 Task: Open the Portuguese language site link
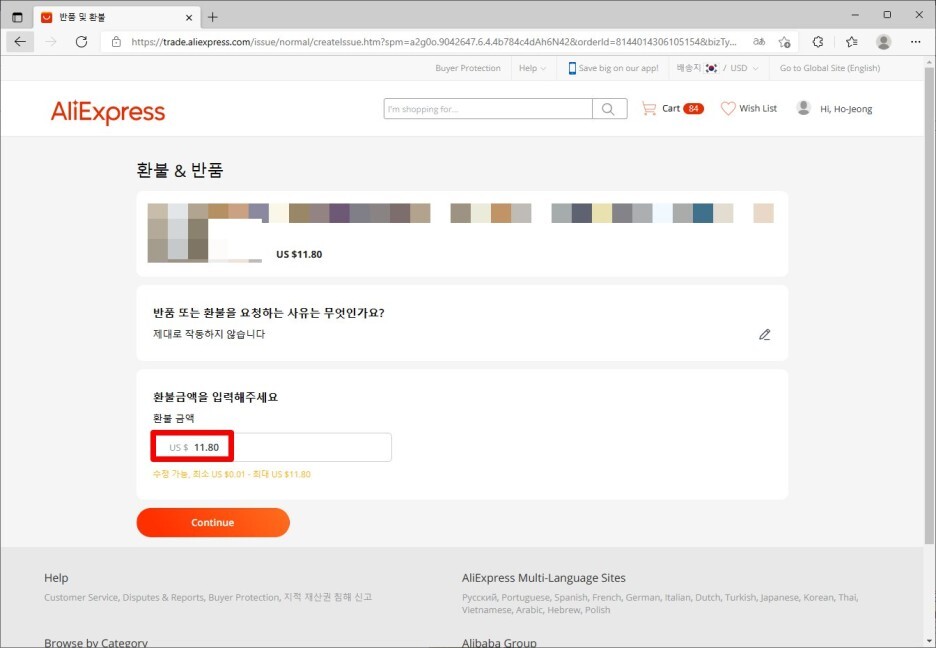coord(525,597)
